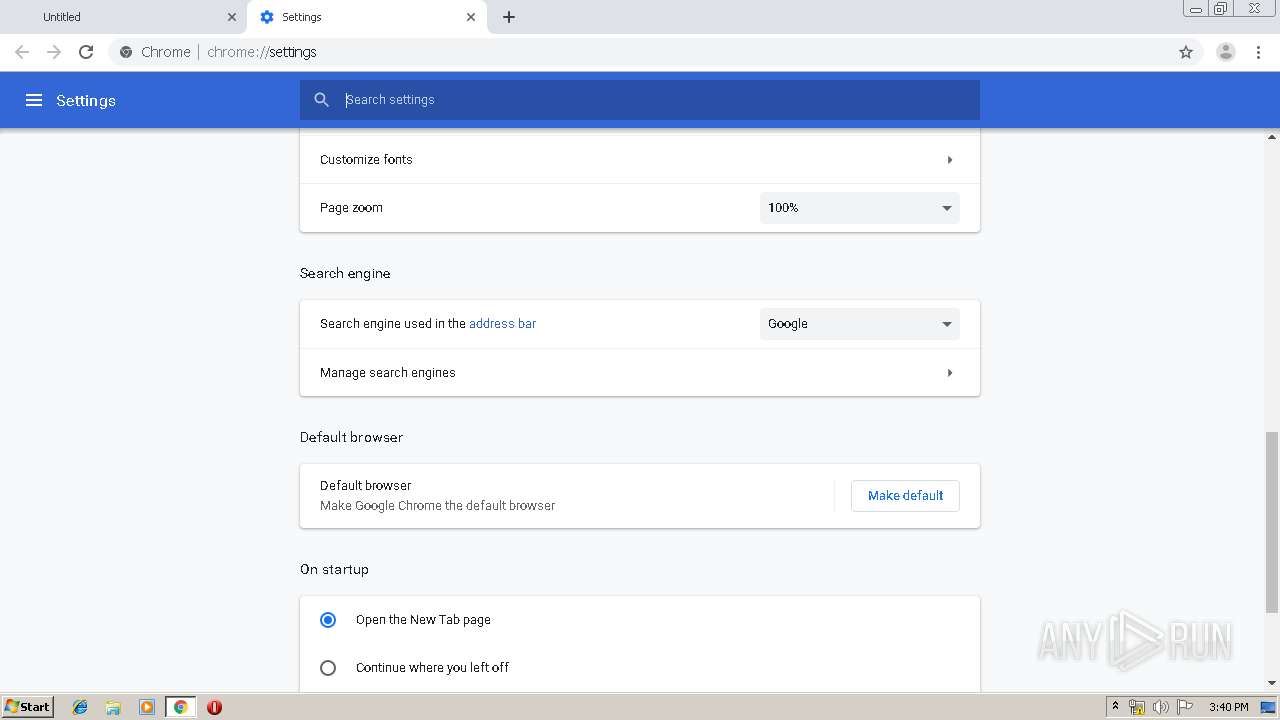
Task: Click the Action Center flag icon
Action: click(1185, 707)
